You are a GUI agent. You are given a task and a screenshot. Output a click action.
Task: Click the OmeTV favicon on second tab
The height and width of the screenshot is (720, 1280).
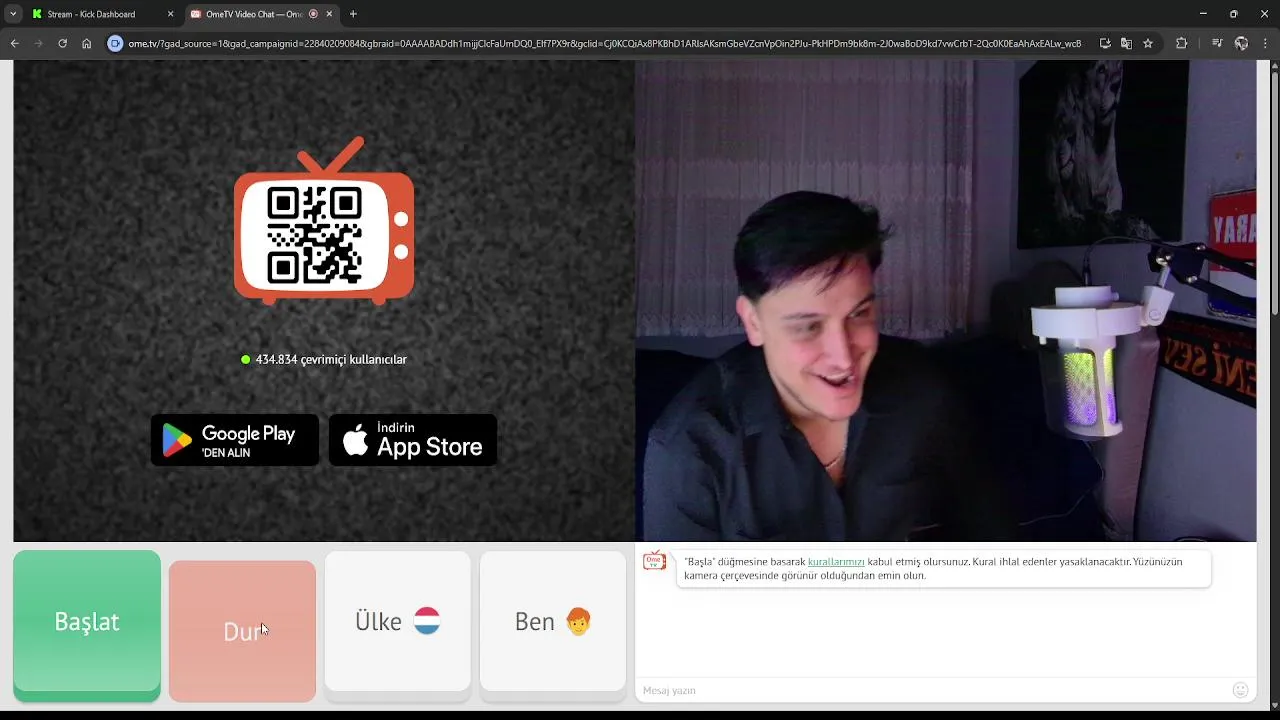pos(196,14)
